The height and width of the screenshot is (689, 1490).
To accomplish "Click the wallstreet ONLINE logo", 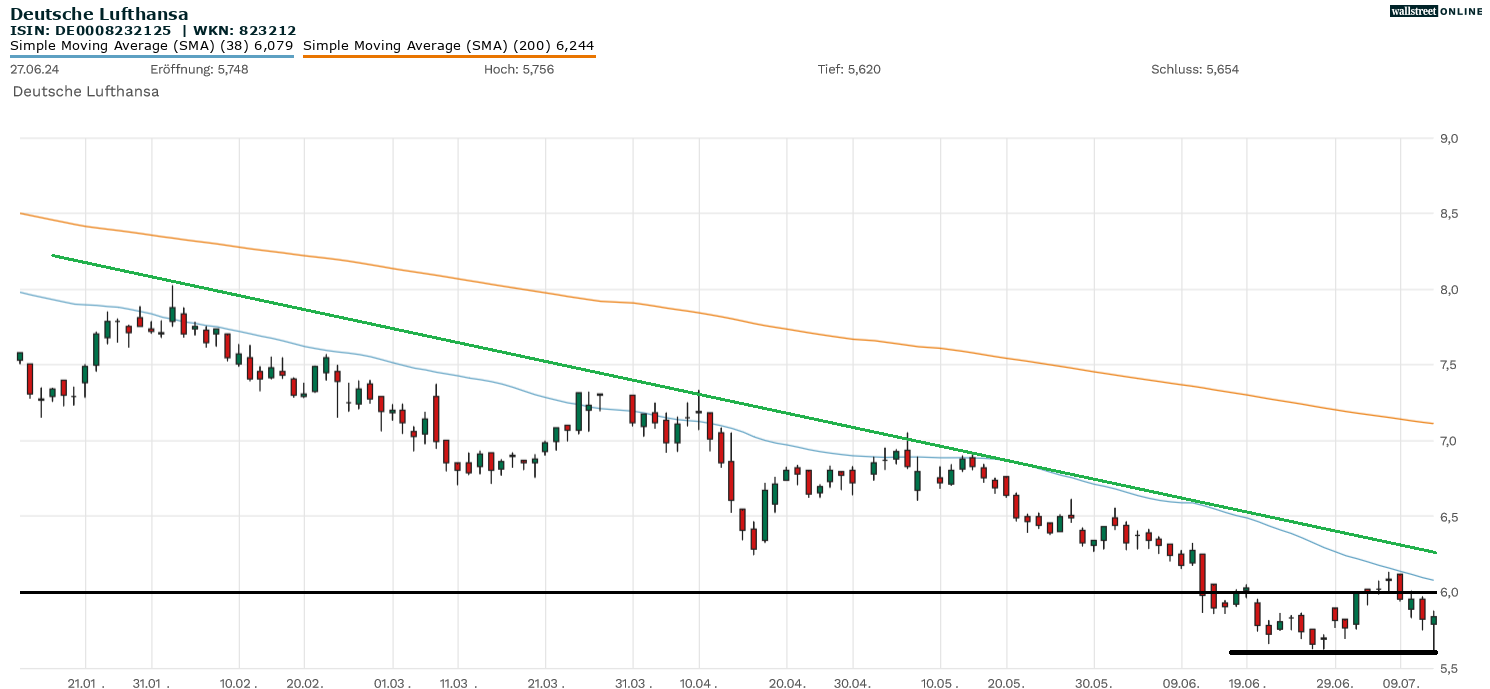I will [1436, 11].
